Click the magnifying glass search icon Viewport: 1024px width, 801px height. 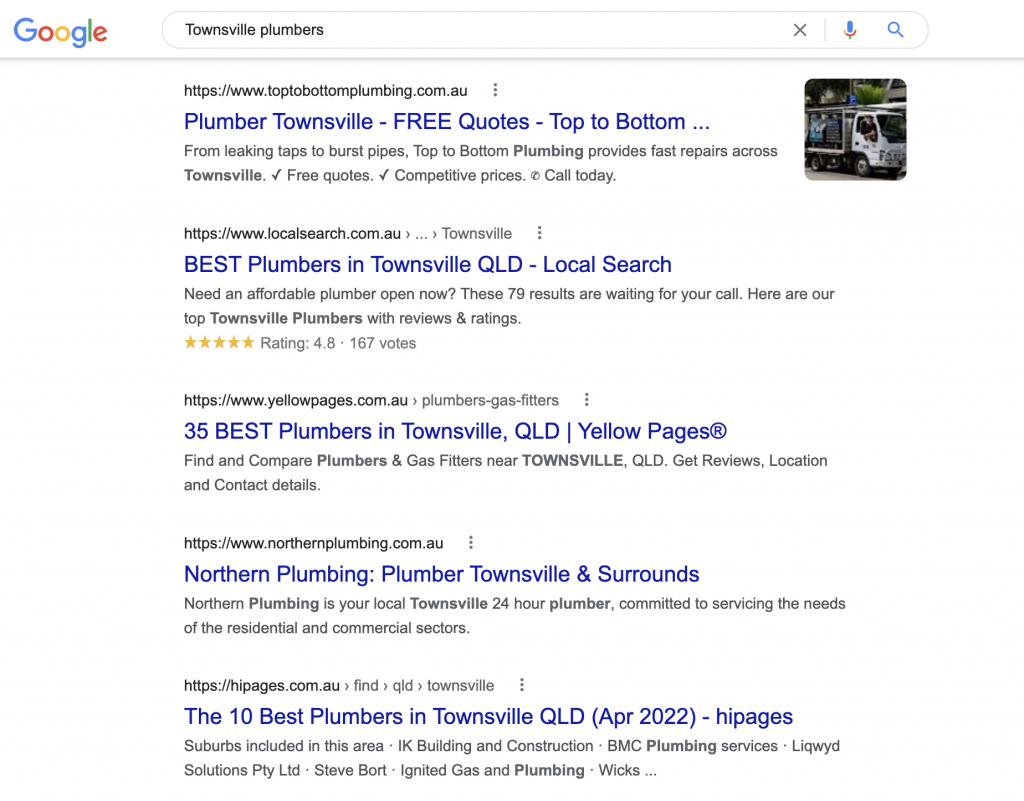coord(895,30)
